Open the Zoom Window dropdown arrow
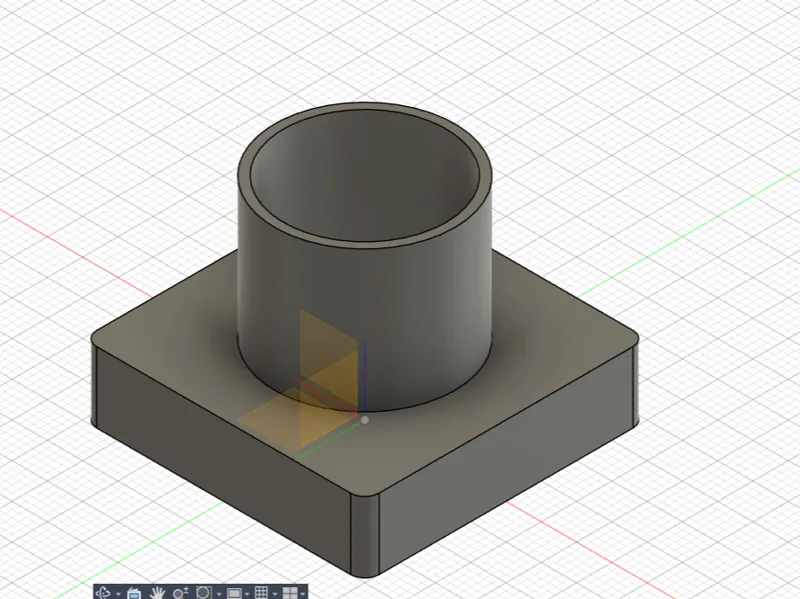The height and width of the screenshot is (599, 800). [x=219, y=594]
